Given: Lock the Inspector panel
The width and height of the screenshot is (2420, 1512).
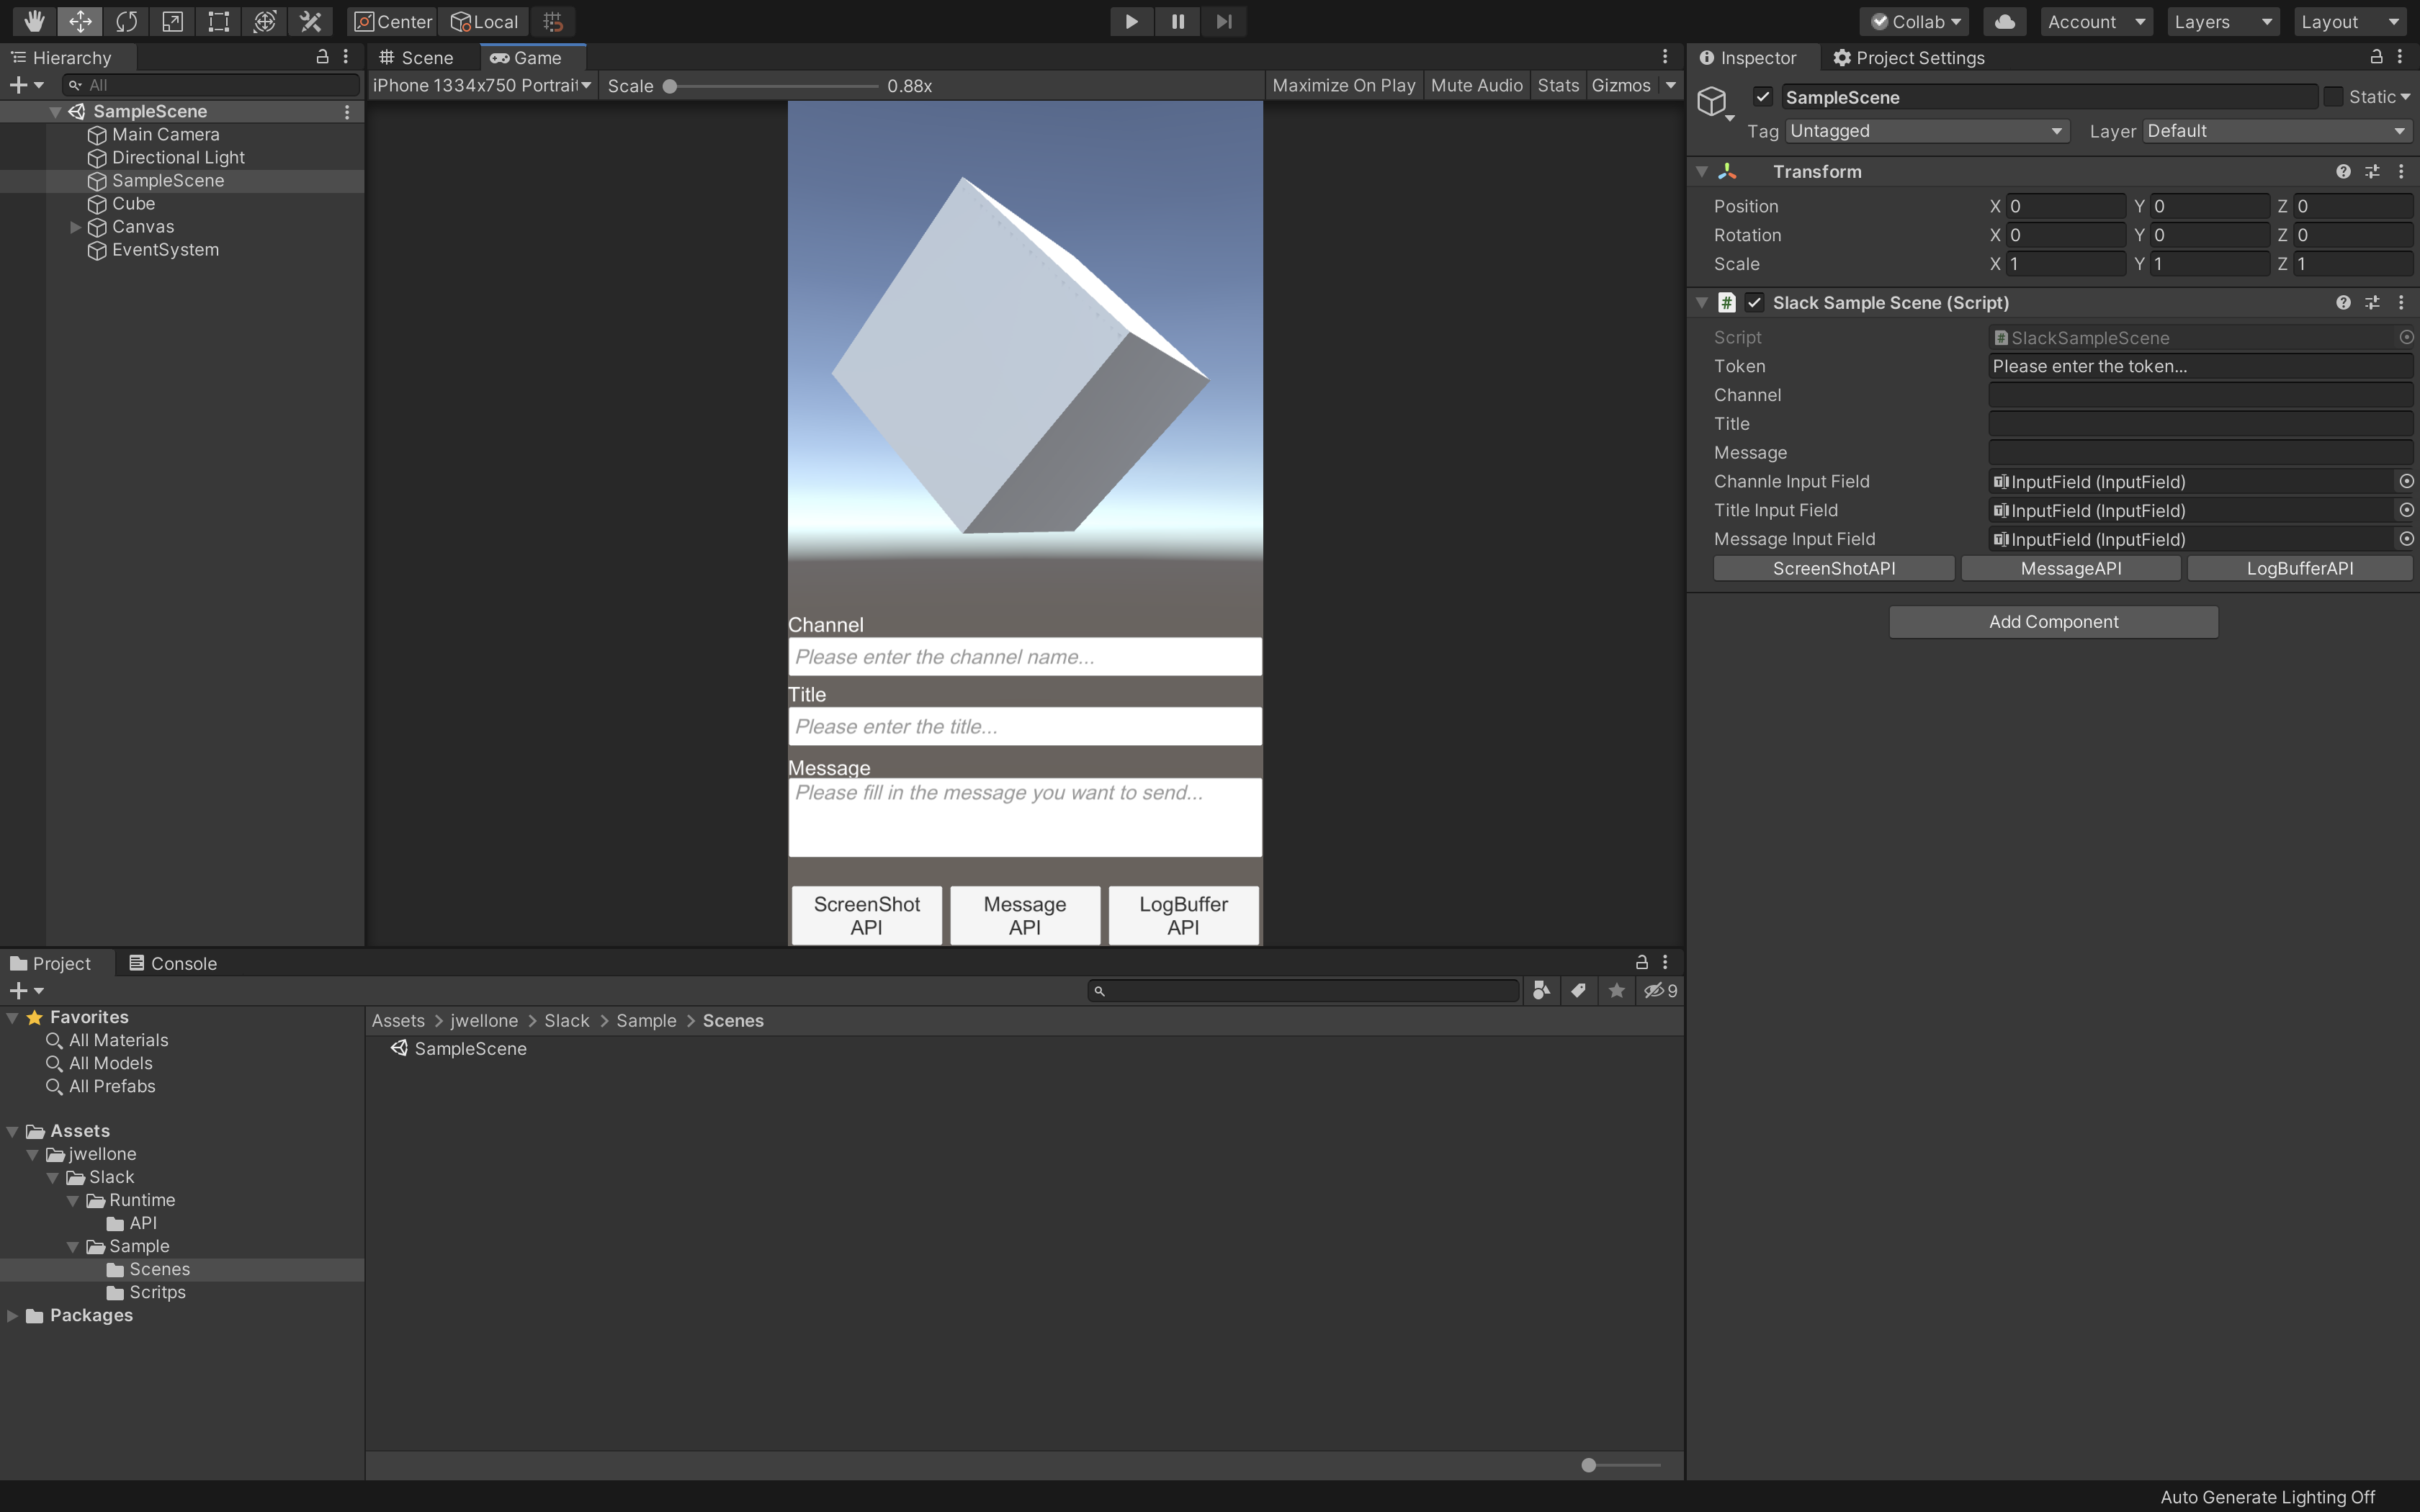Looking at the screenshot, I should 2376,57.
